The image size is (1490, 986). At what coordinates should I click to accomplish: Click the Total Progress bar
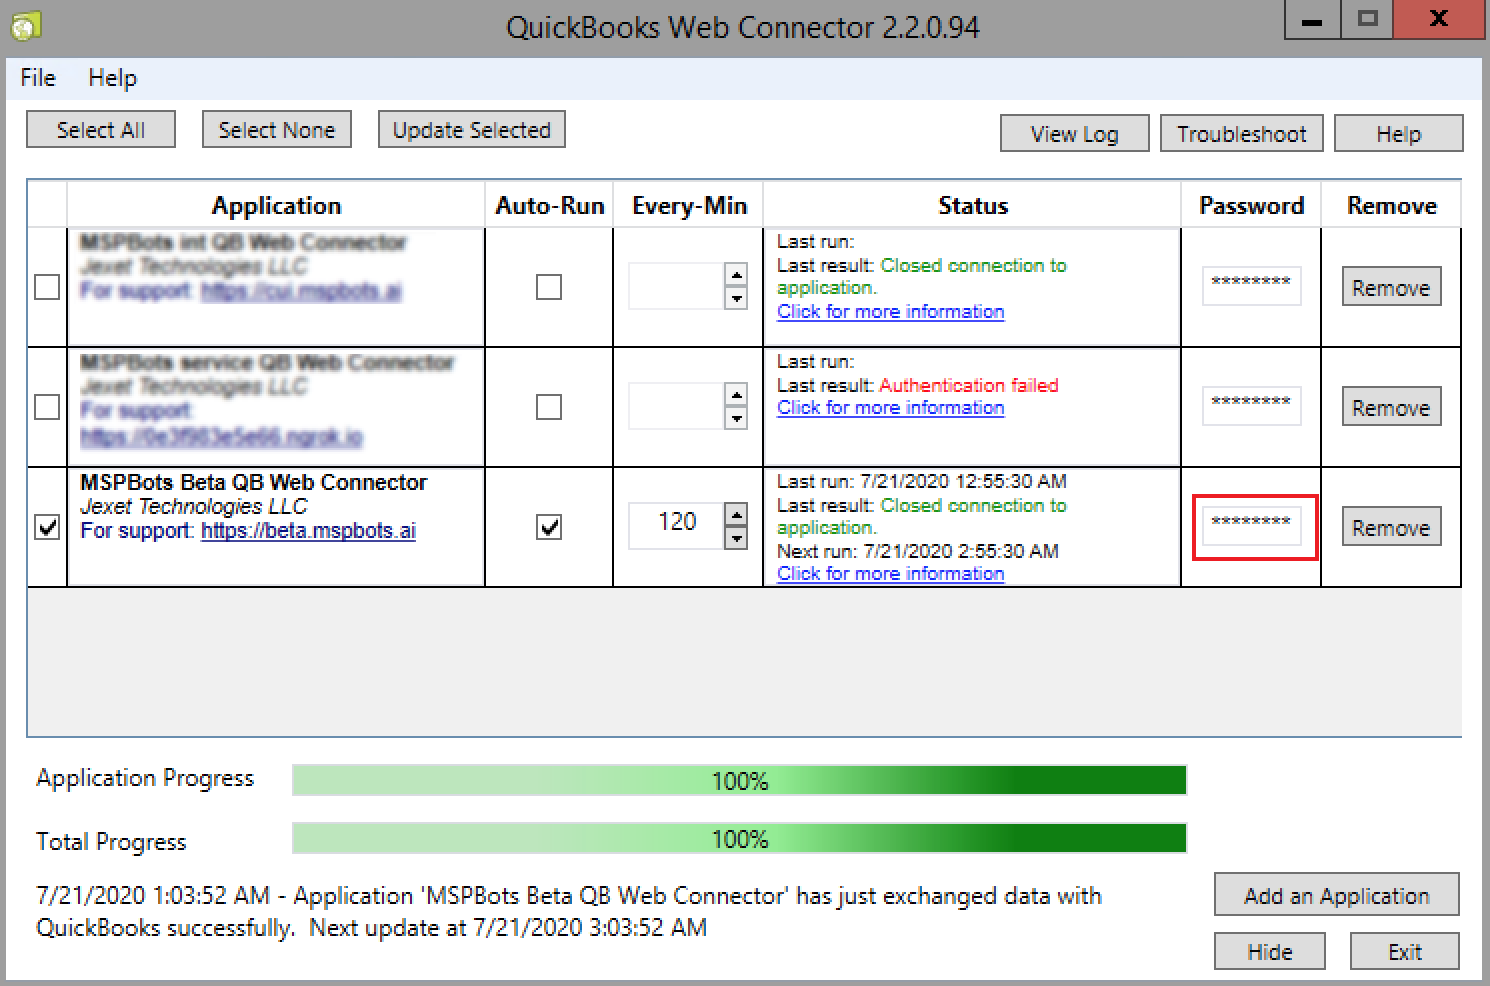(x=739, y=838)
